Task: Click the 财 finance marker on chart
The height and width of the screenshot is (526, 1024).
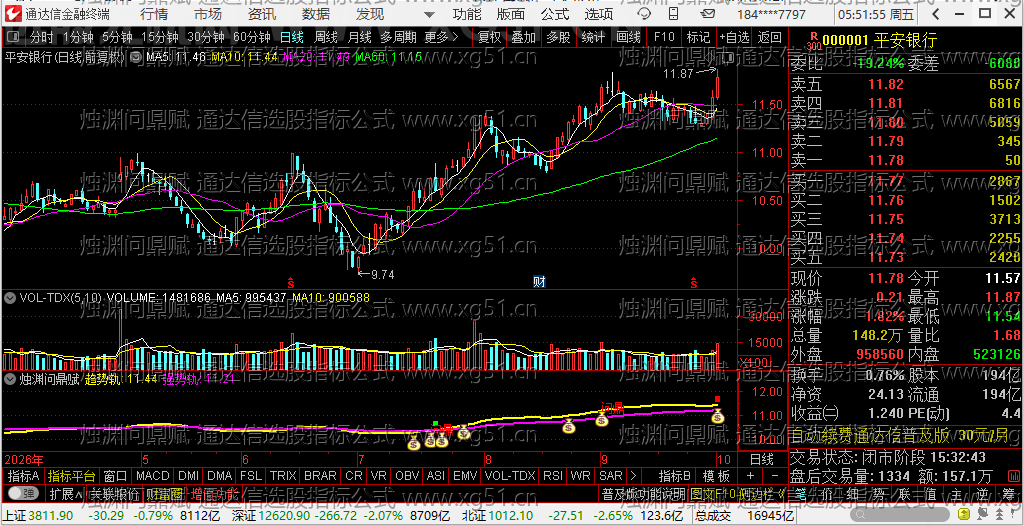Action: pos(539,282)
